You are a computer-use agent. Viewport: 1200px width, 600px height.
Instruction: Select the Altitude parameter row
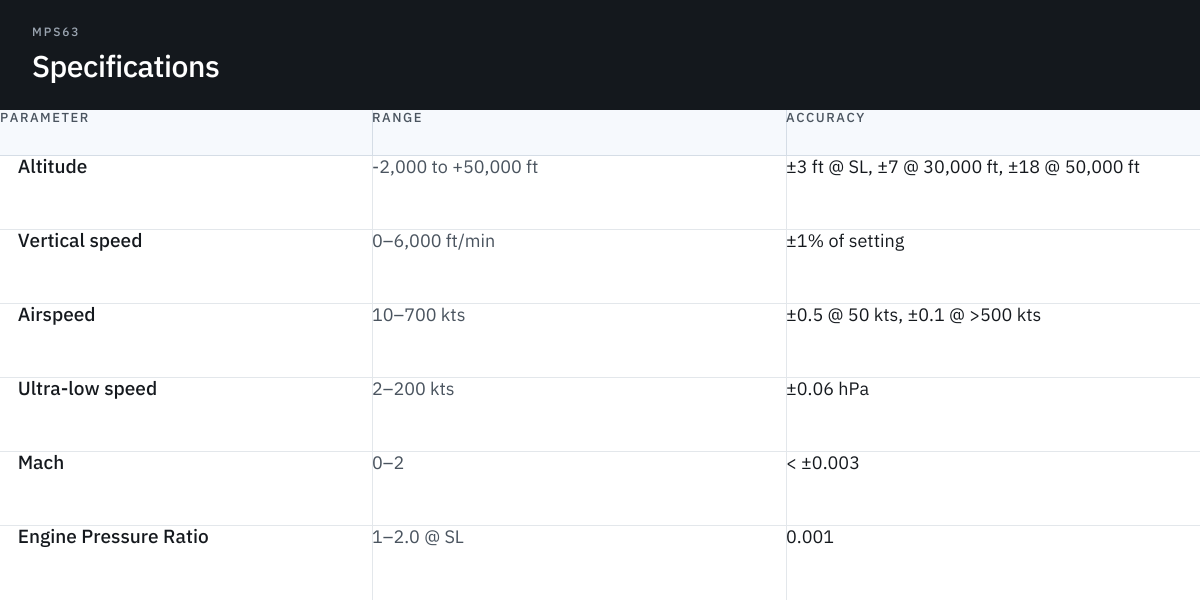tap(600, 193)
